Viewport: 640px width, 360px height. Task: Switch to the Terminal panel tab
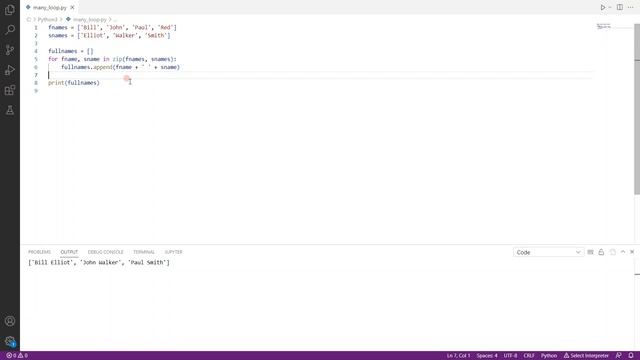pyautogui.click(x=144, y=252)
